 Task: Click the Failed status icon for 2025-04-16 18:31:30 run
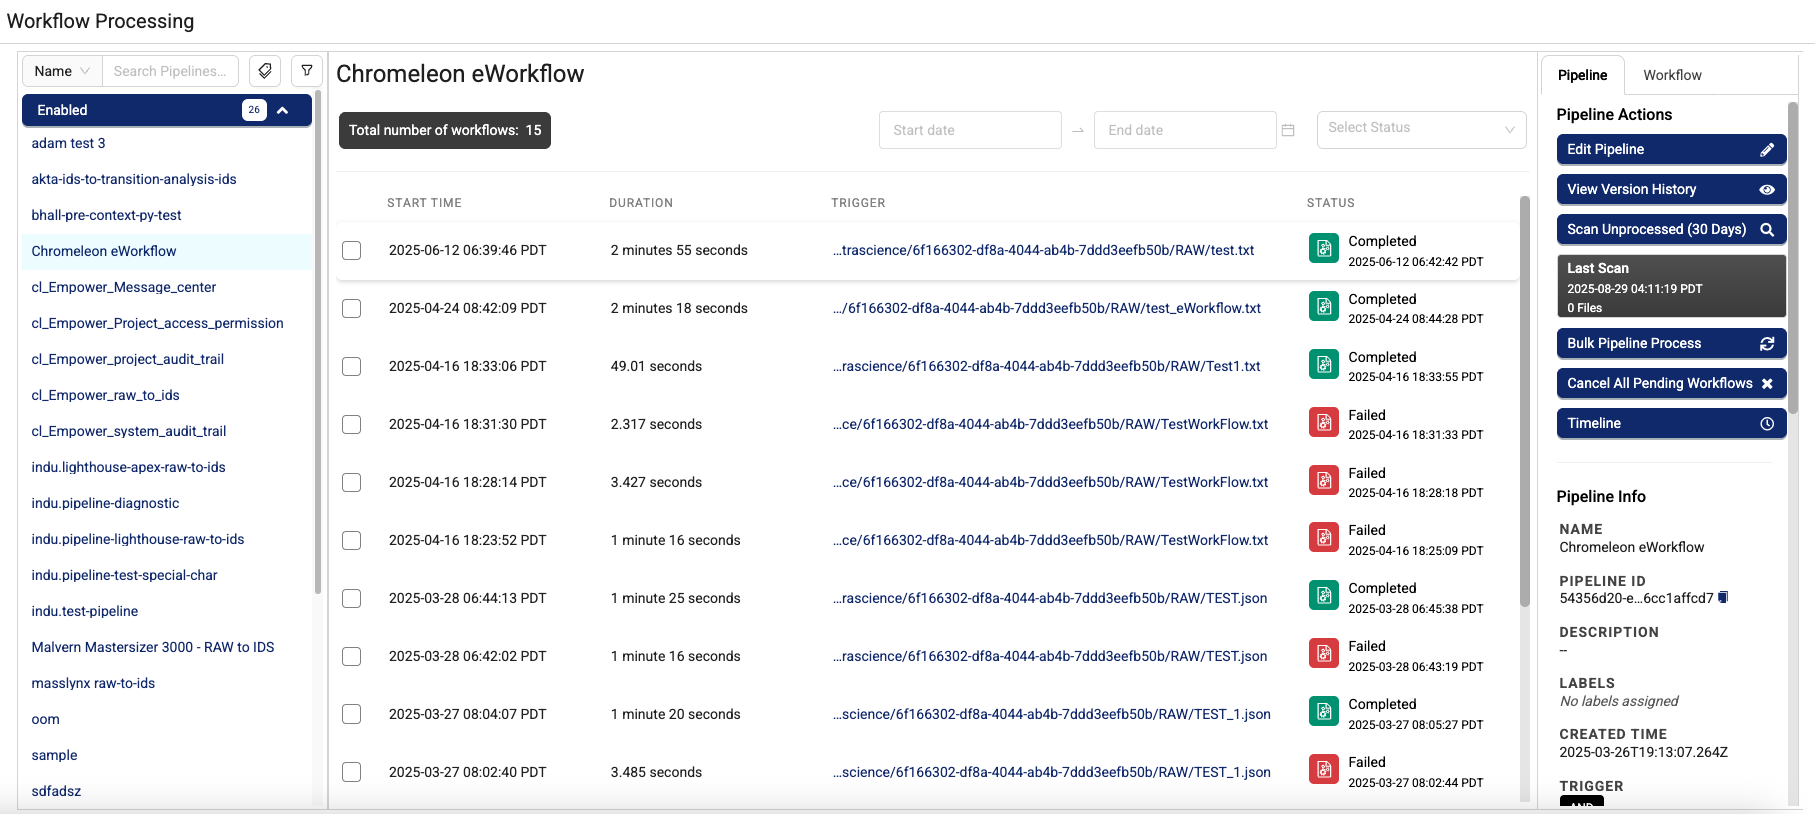(1324, 422)
